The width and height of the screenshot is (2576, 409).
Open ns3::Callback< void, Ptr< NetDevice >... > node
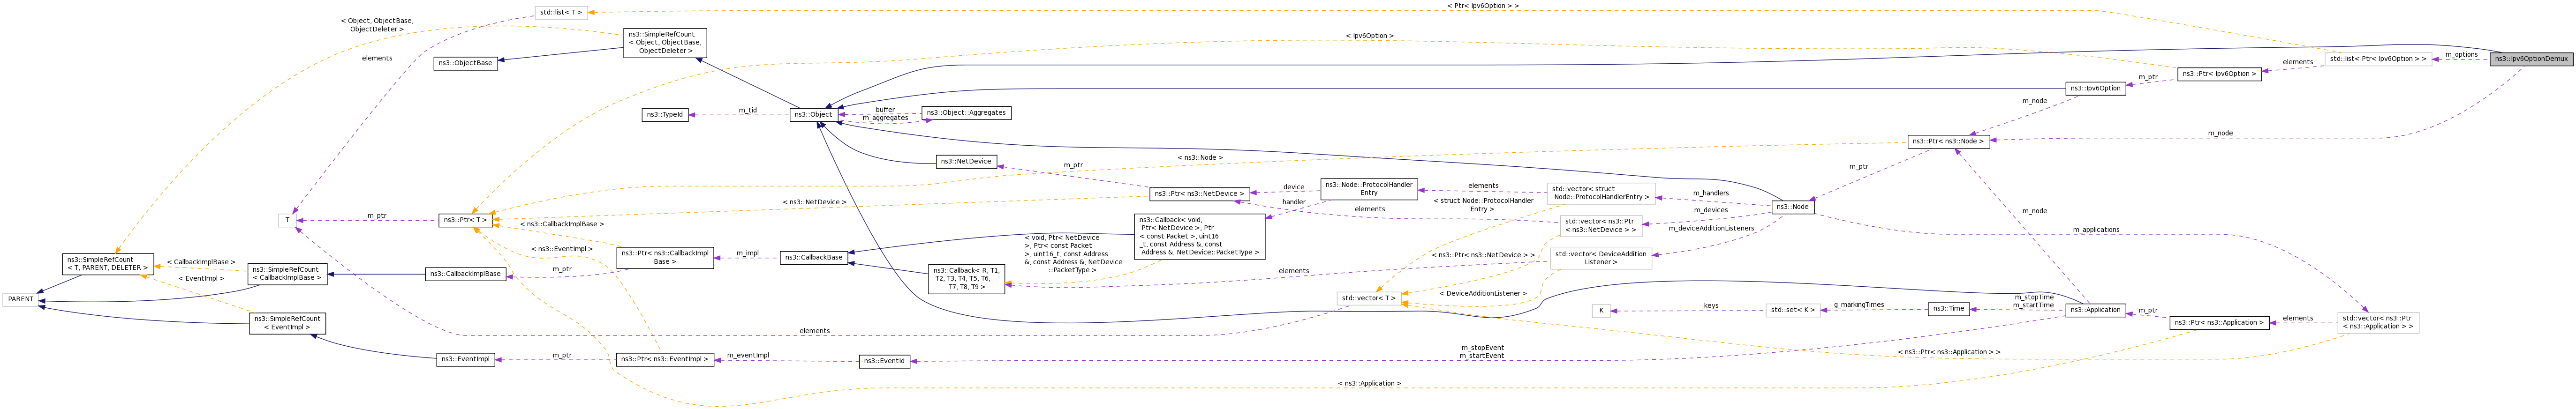[x=1200, y=236]
